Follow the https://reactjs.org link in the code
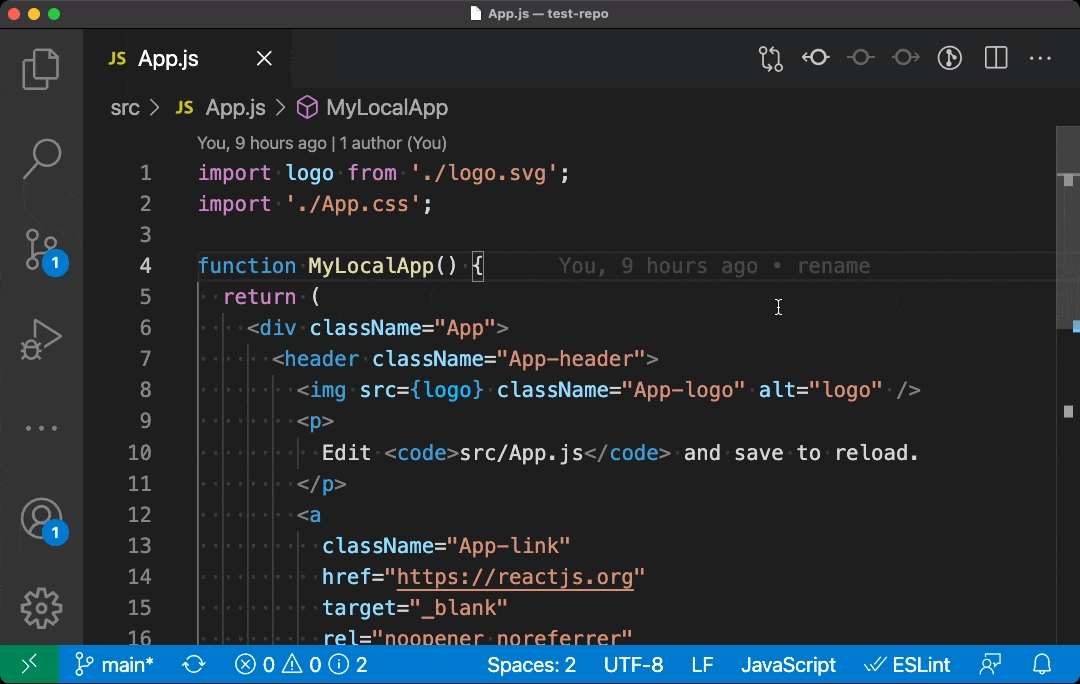The image size is (1080, 684). coord(516,577)
